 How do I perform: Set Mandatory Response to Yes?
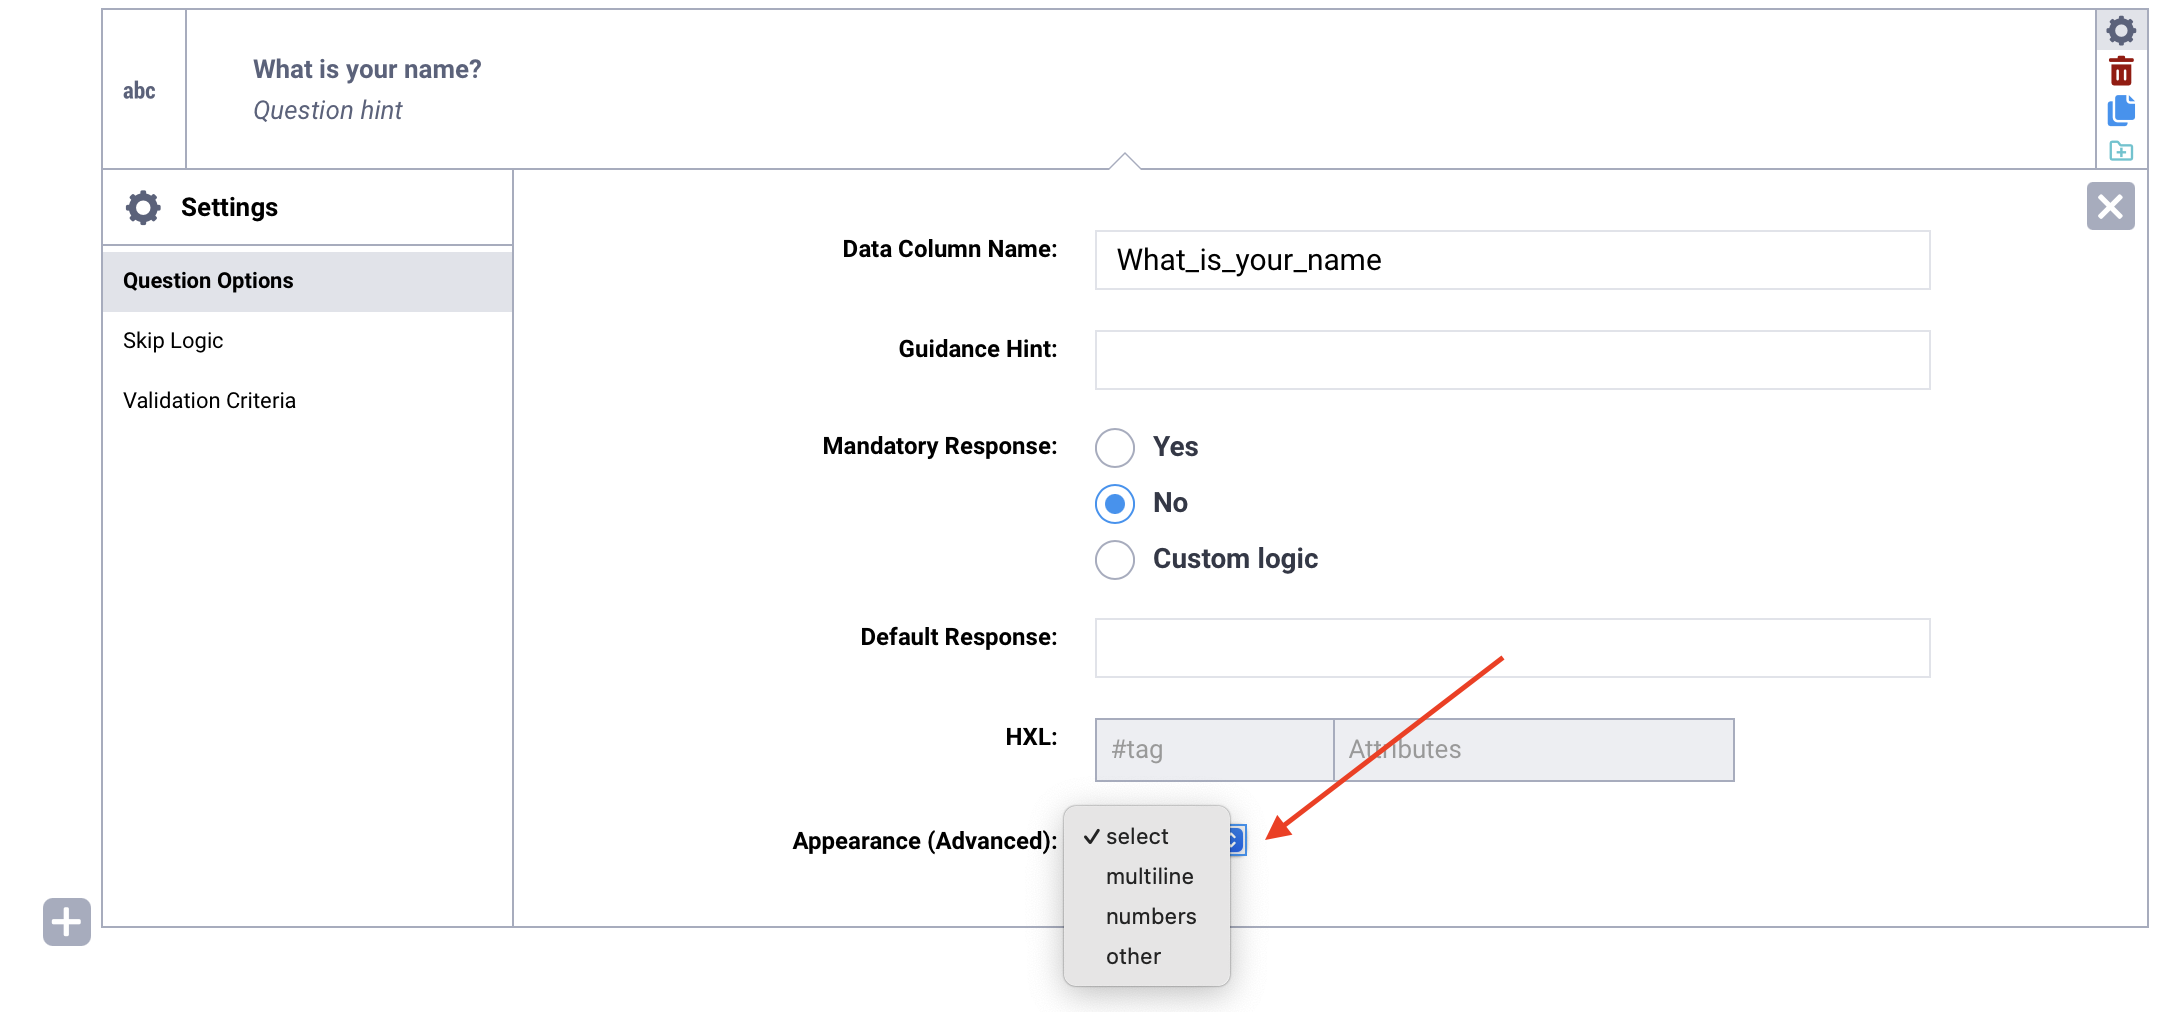pos(1114,448)
